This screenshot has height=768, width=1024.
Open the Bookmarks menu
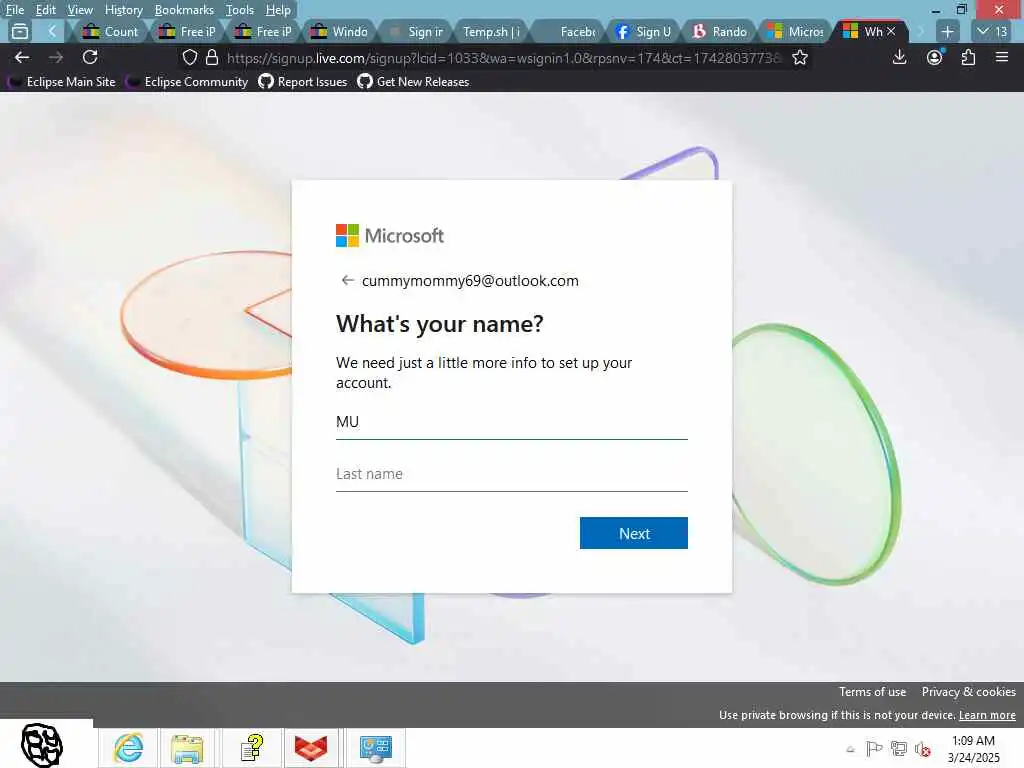tap(184, 10)
